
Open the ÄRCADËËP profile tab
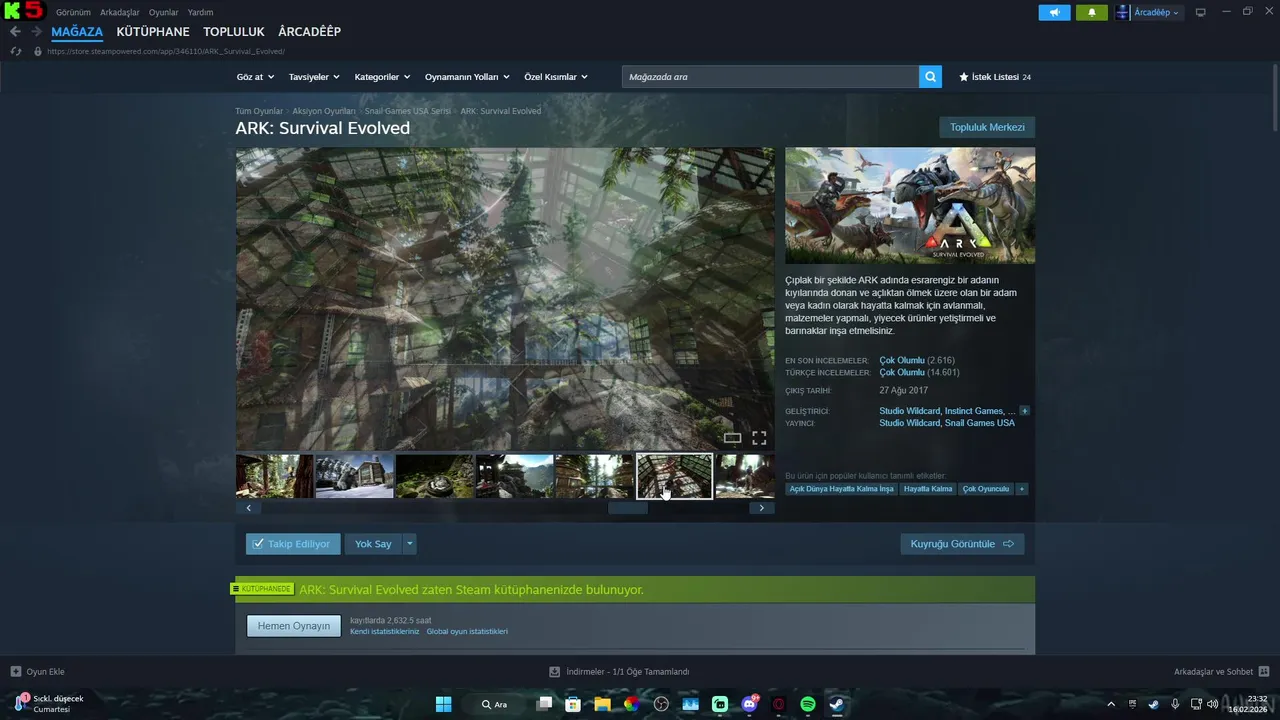tap(309, 32)
